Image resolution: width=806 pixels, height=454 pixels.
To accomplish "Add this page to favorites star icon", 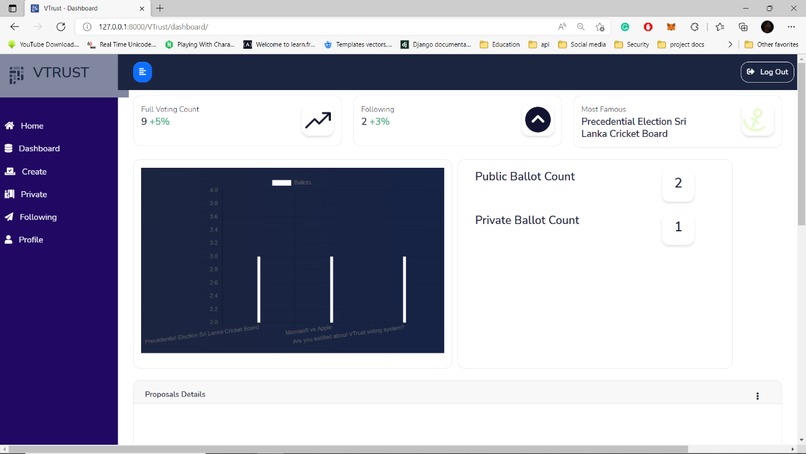I will 599,27.
